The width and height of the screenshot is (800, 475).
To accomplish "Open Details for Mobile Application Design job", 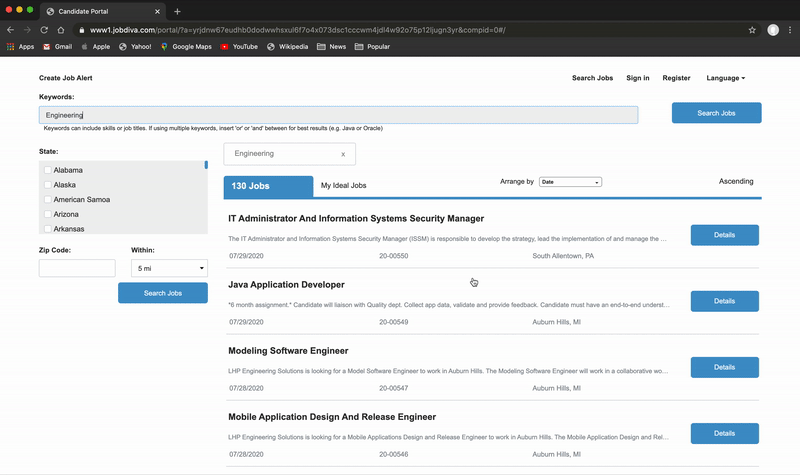I will (x=724, y=433).
